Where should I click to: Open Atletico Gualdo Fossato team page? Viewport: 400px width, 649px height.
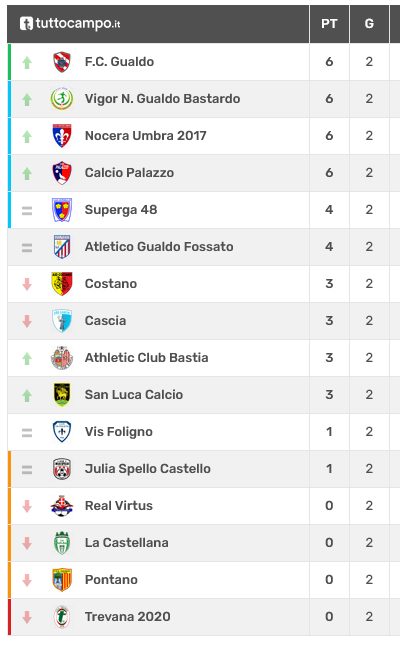[159, 247]
